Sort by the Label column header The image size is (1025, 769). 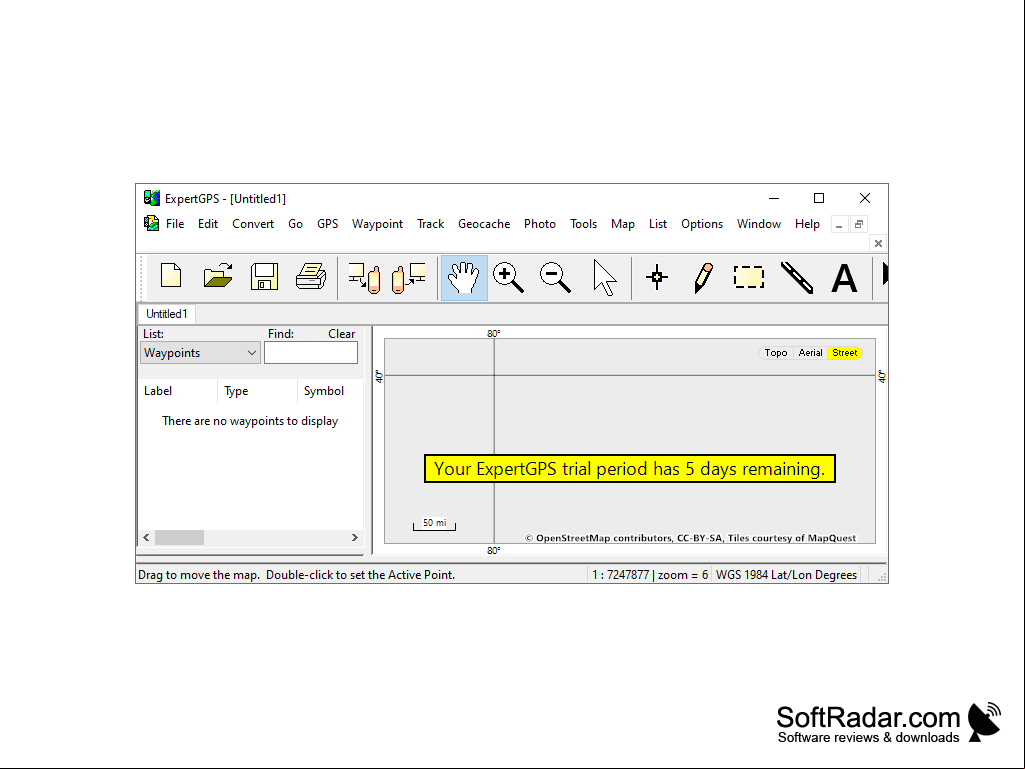pos(177,391)
